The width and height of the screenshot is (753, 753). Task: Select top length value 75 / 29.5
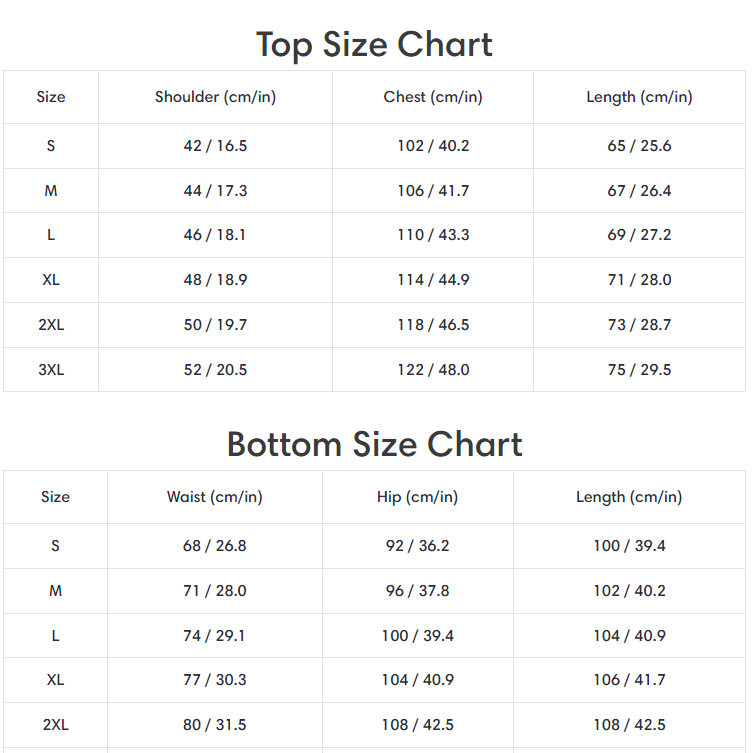(x=639, y=370)
